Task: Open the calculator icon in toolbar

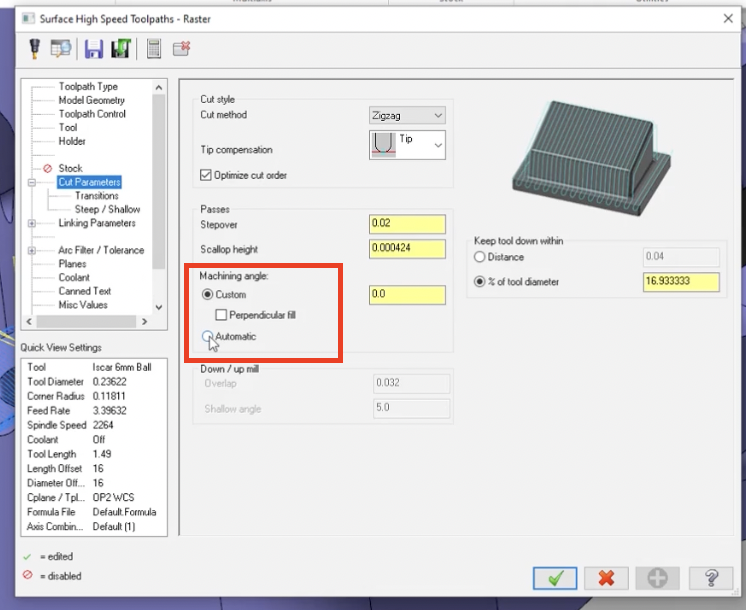Action: click(x=153, y=49)
